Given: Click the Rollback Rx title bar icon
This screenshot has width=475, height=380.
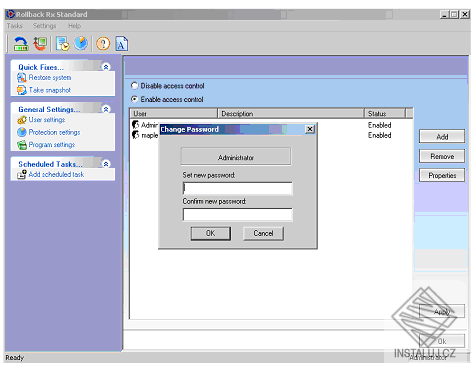Looking at the screenshot, I should (10, 14).
